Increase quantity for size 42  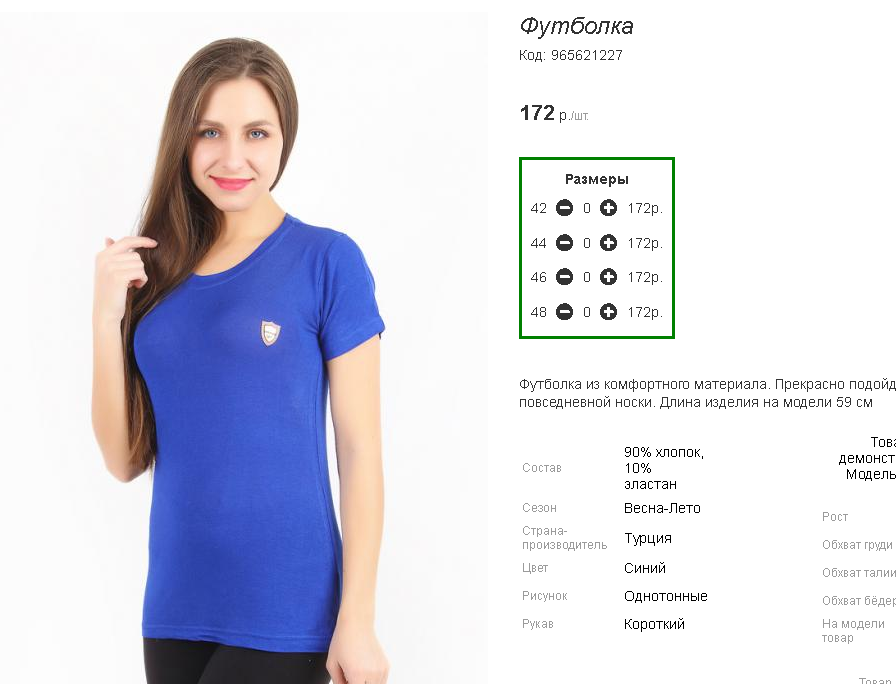pyautogui.click(x=608, y=208)
